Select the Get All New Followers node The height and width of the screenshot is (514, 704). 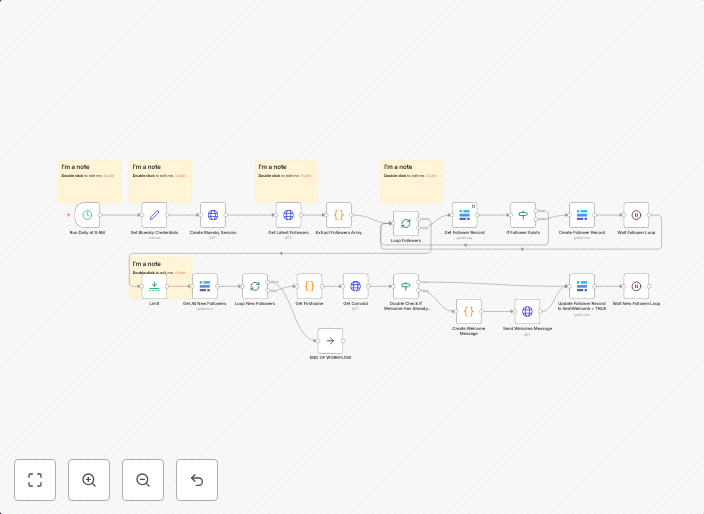click(x=204, y=286)
